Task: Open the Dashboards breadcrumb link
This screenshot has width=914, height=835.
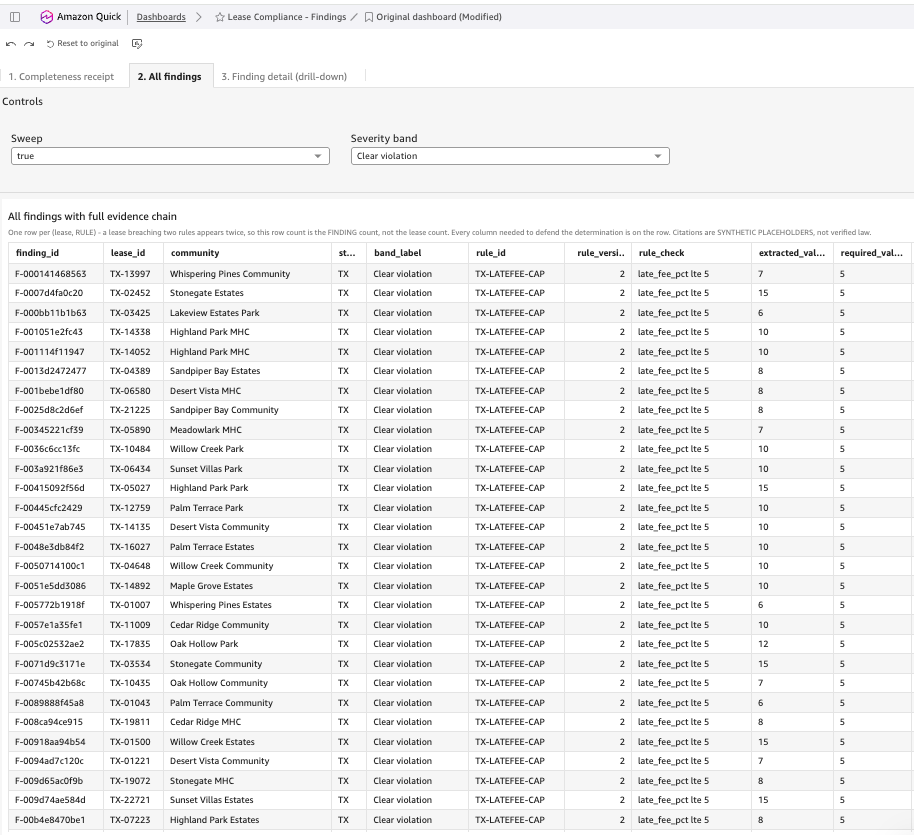Action: click(161, 17)
